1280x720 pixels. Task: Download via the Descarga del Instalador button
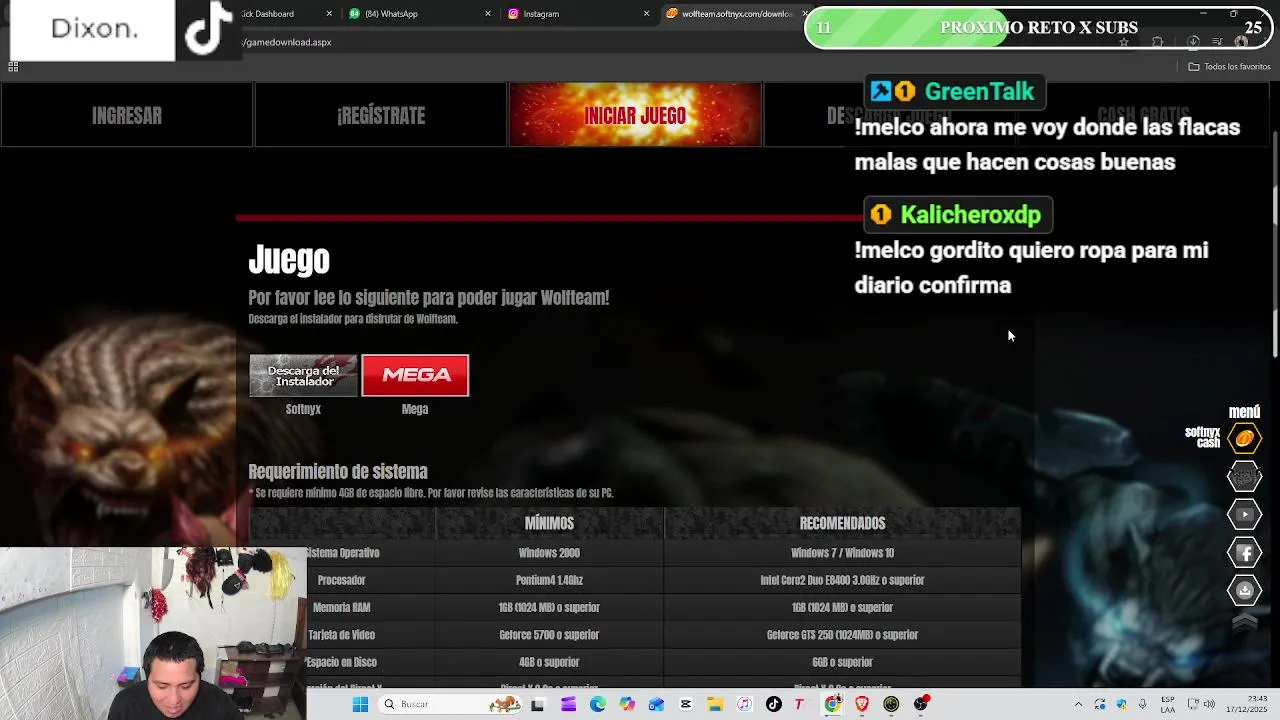(x=303, y=375)
